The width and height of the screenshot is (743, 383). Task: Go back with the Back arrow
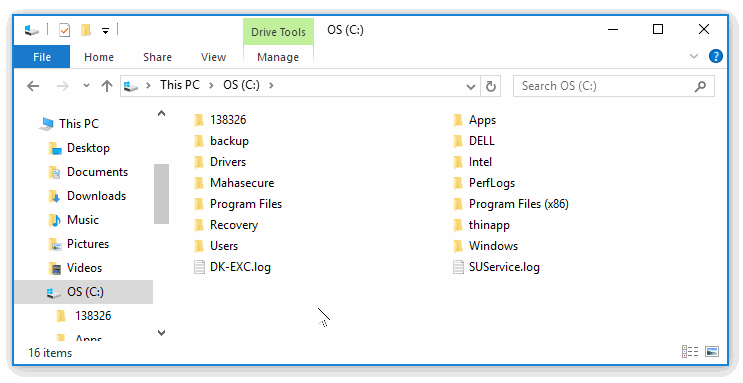pos(33,86)
